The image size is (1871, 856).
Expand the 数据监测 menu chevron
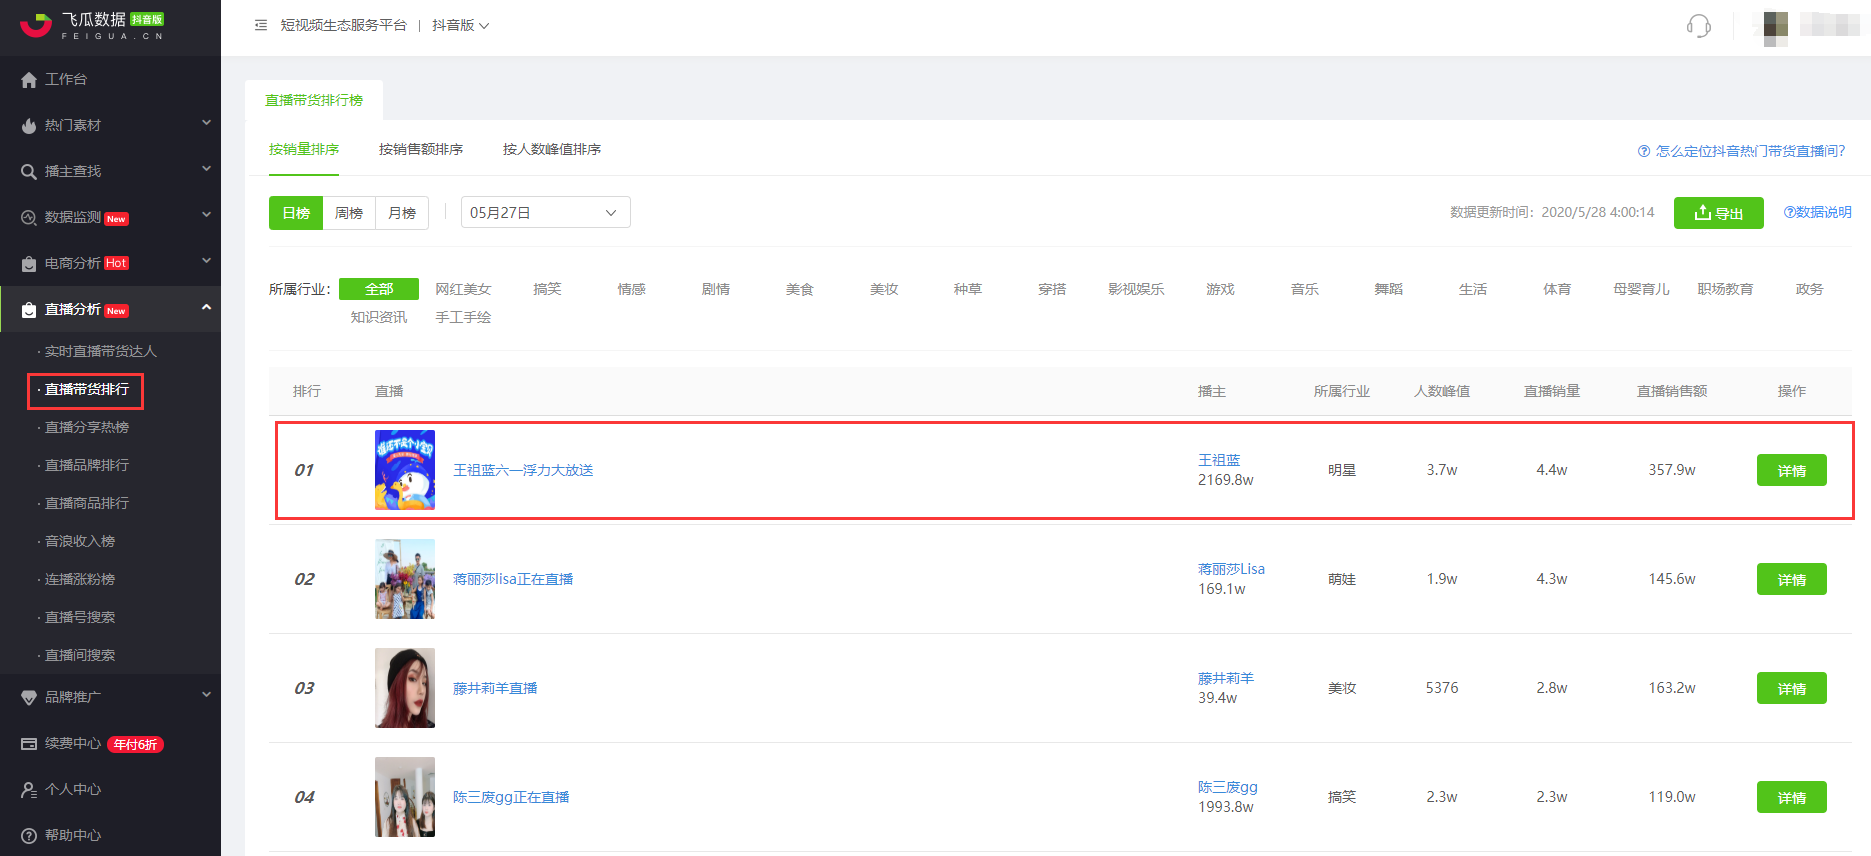(x=206, y=215)
